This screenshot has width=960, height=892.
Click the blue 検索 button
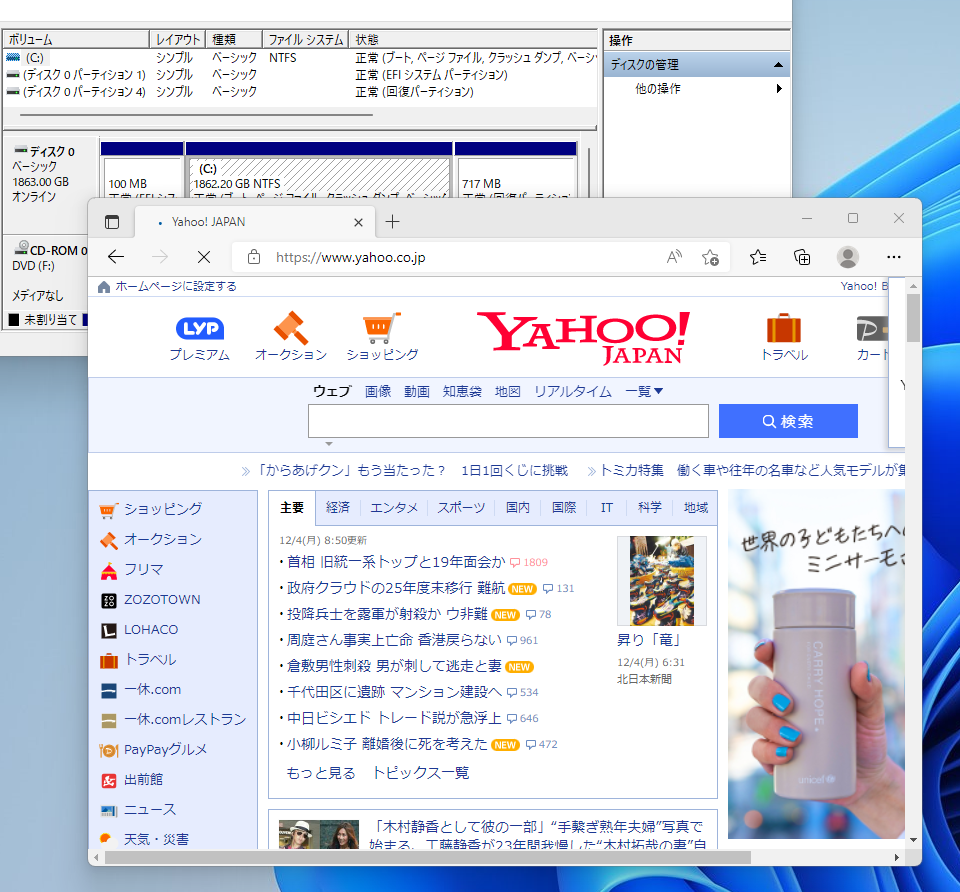788,421
